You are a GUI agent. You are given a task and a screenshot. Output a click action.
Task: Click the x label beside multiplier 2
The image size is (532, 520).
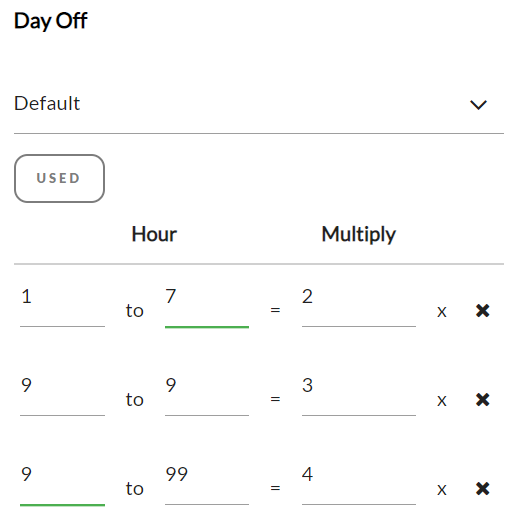(441, 311)
